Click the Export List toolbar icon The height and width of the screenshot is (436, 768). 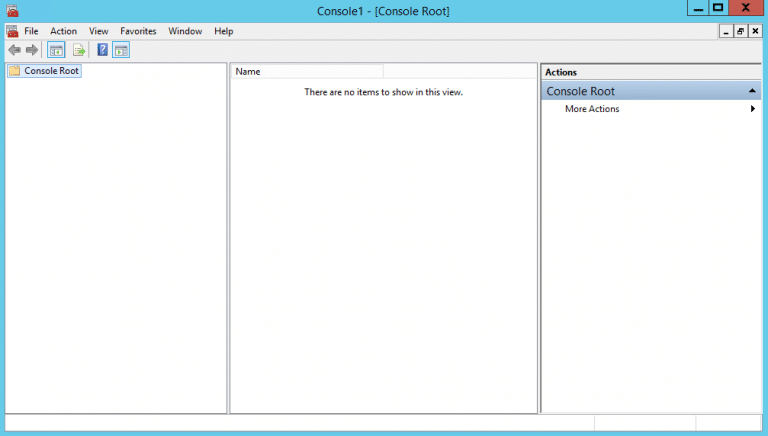(x=79, y=50)
